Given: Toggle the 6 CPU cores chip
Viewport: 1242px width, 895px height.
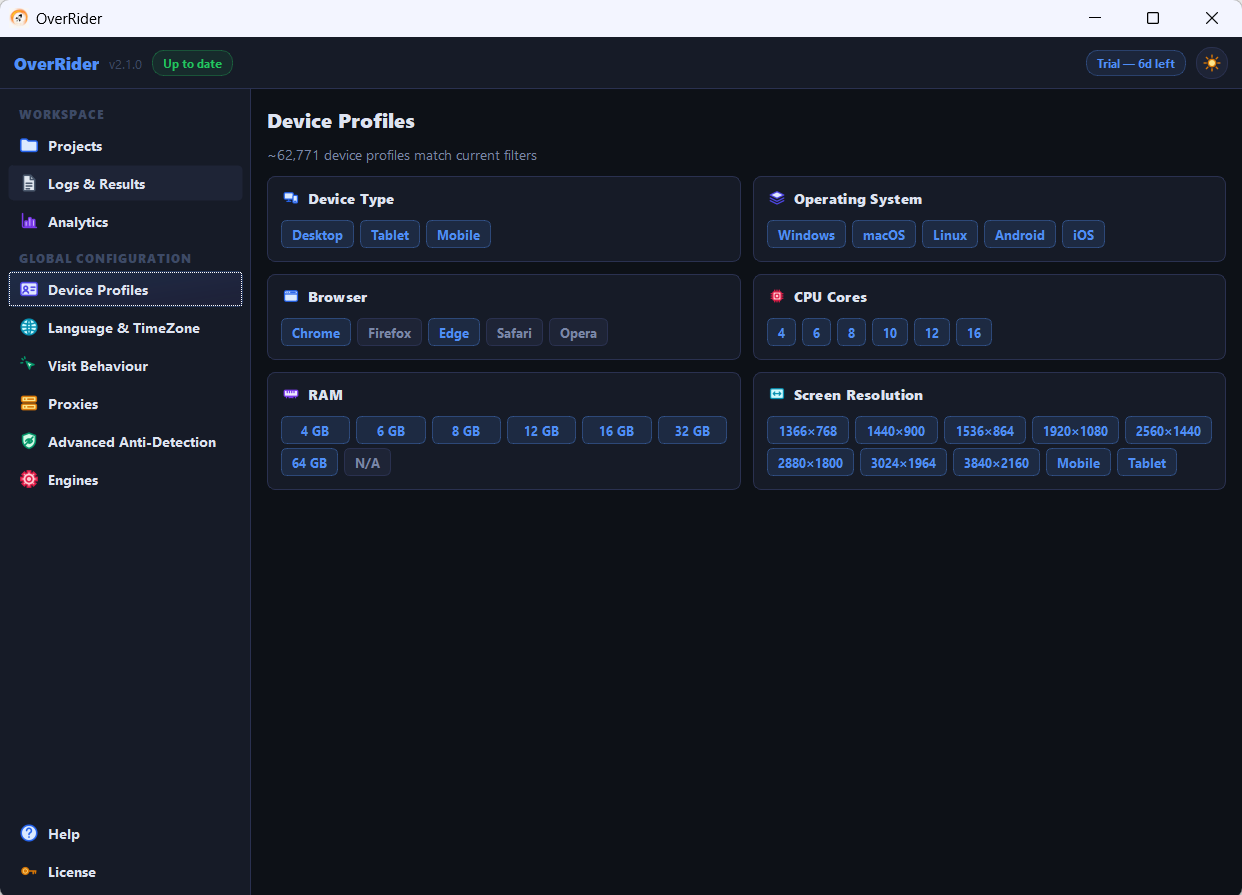Looking at the screenshot, I should [816, 333].
